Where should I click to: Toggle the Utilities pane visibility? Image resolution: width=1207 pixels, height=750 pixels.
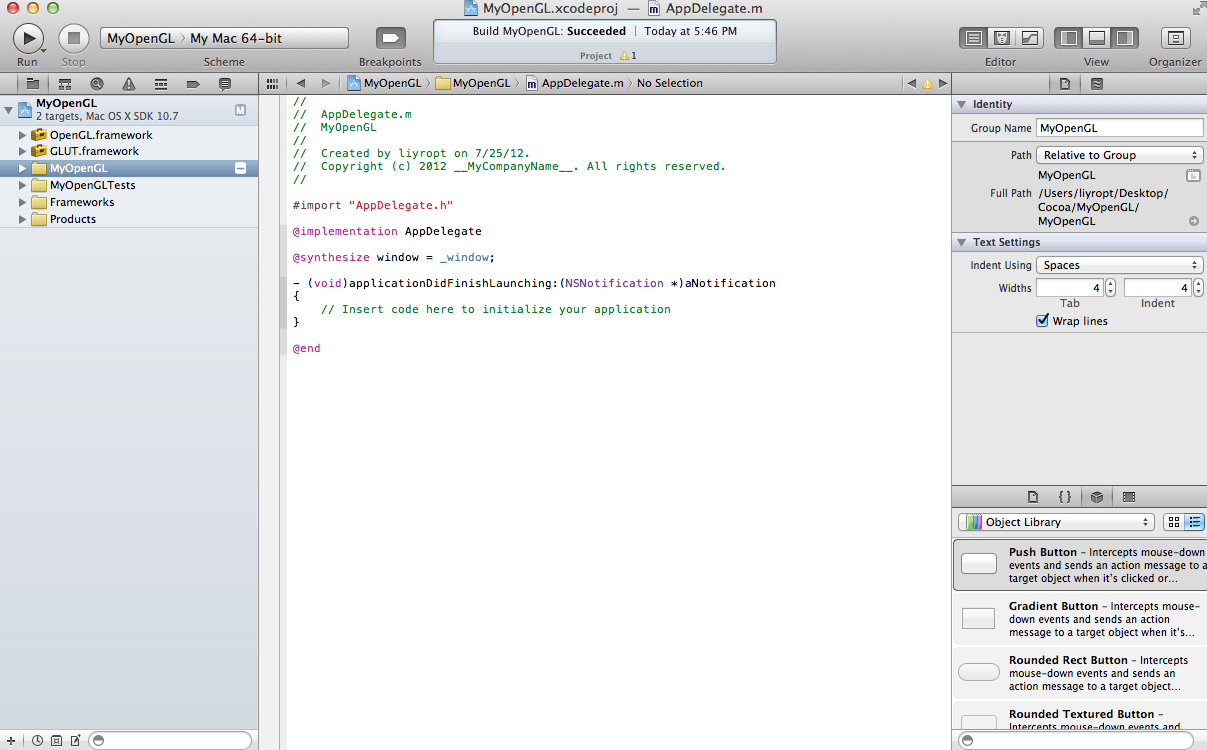[1125, 38]
